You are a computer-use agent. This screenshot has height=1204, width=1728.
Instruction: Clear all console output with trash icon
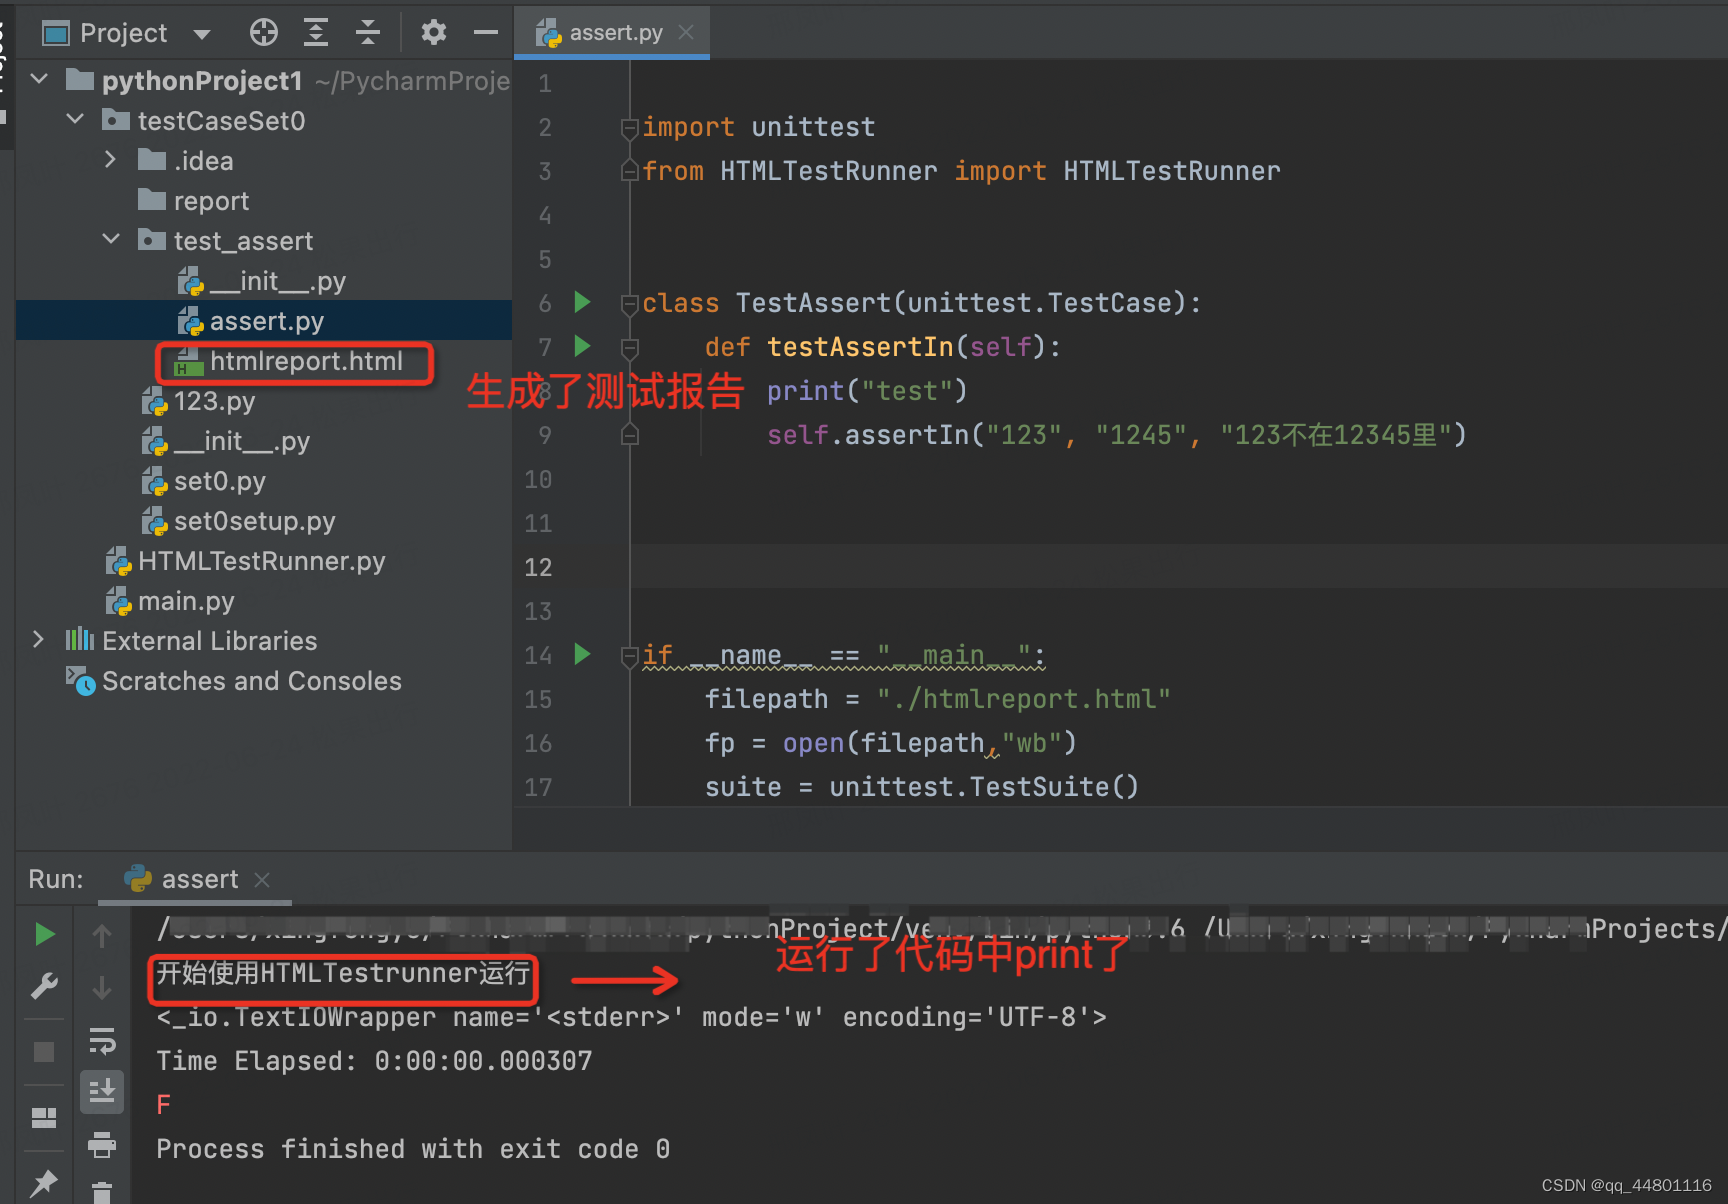(x=101, y=1192)
